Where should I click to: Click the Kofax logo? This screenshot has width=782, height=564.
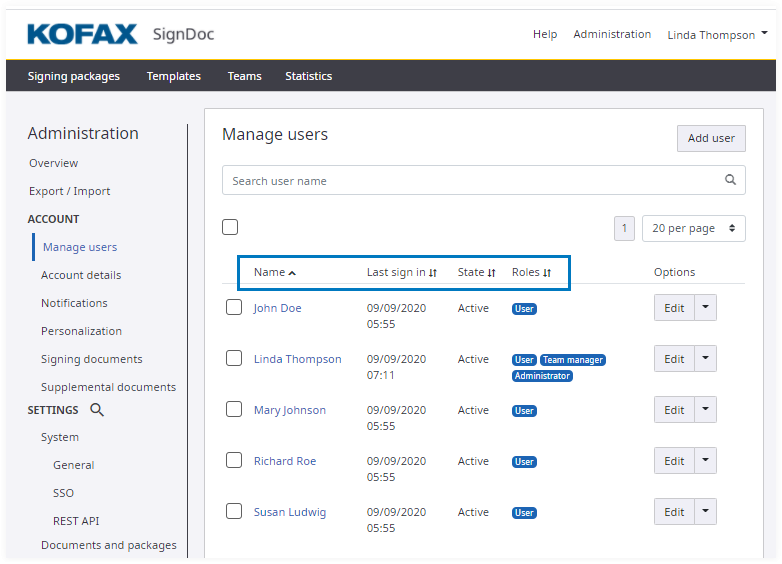(82, 35)
